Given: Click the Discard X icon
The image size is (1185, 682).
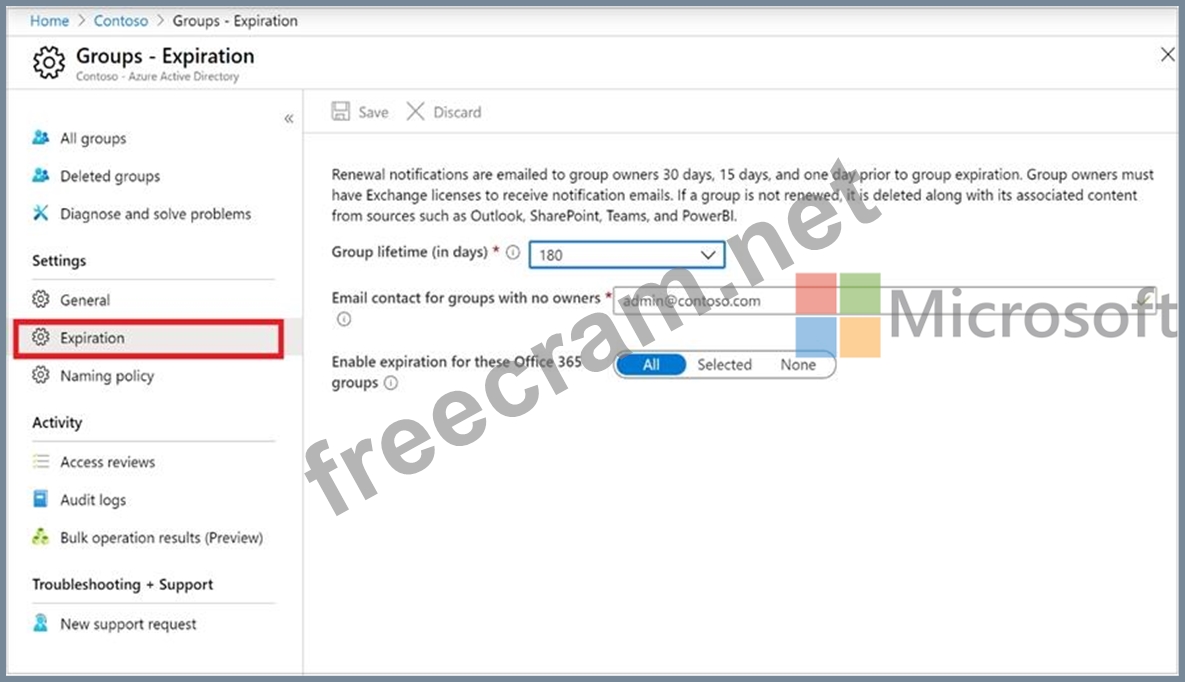Looking at the screenshot, I should (416, 112).
